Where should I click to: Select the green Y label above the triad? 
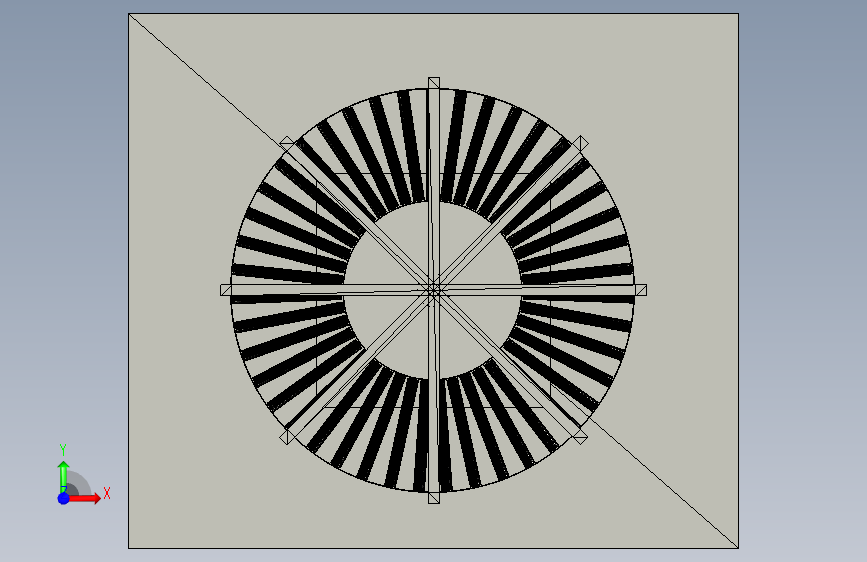[x=63, y=450]
